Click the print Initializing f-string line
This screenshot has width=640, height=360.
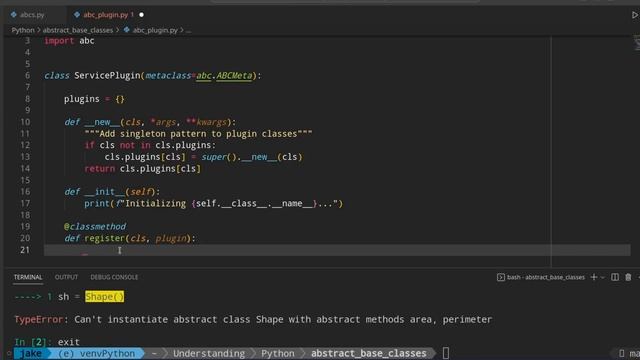213,203
